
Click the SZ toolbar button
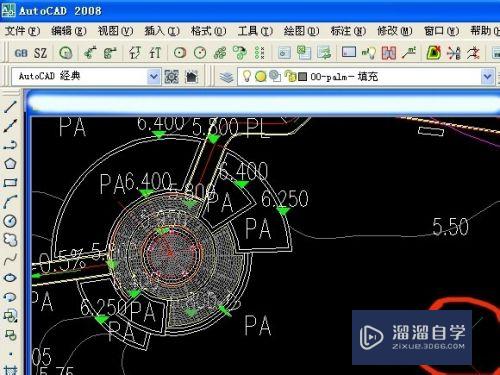pyautogui.click(x=40, y=53)
